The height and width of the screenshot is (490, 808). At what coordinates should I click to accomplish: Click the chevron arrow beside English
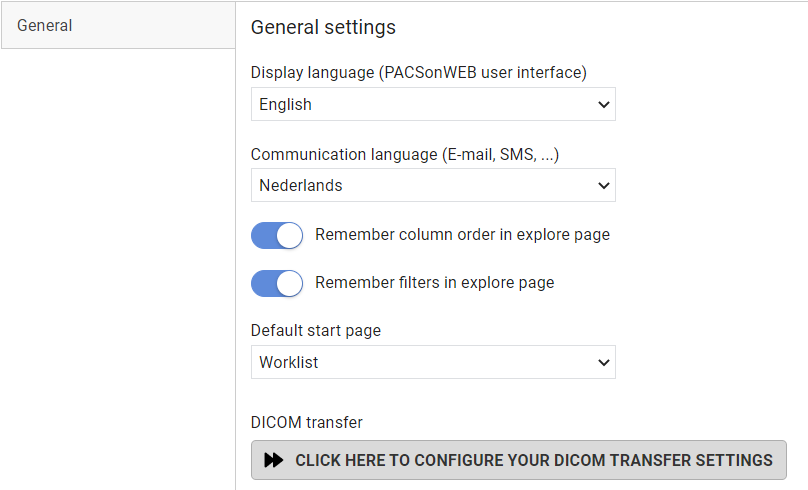pyautogui.click(x=603, y=105)
